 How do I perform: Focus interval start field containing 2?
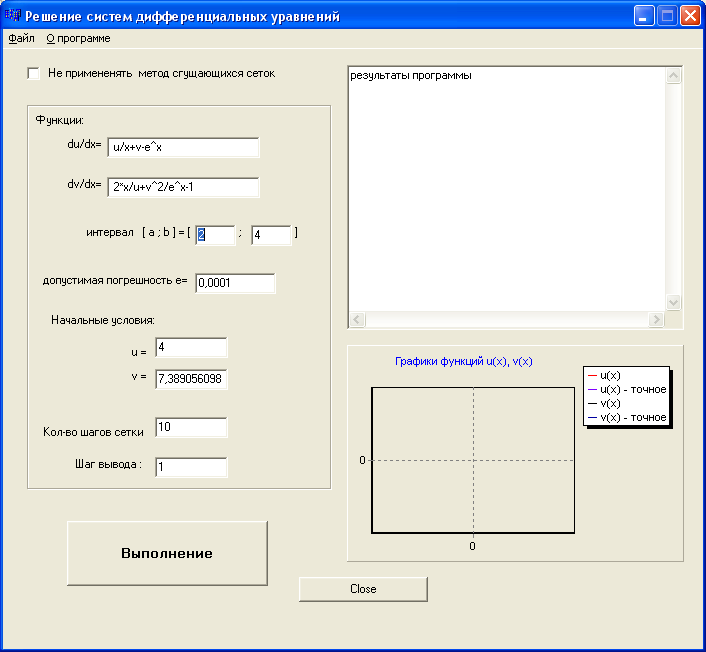click(x=215, y=235)
